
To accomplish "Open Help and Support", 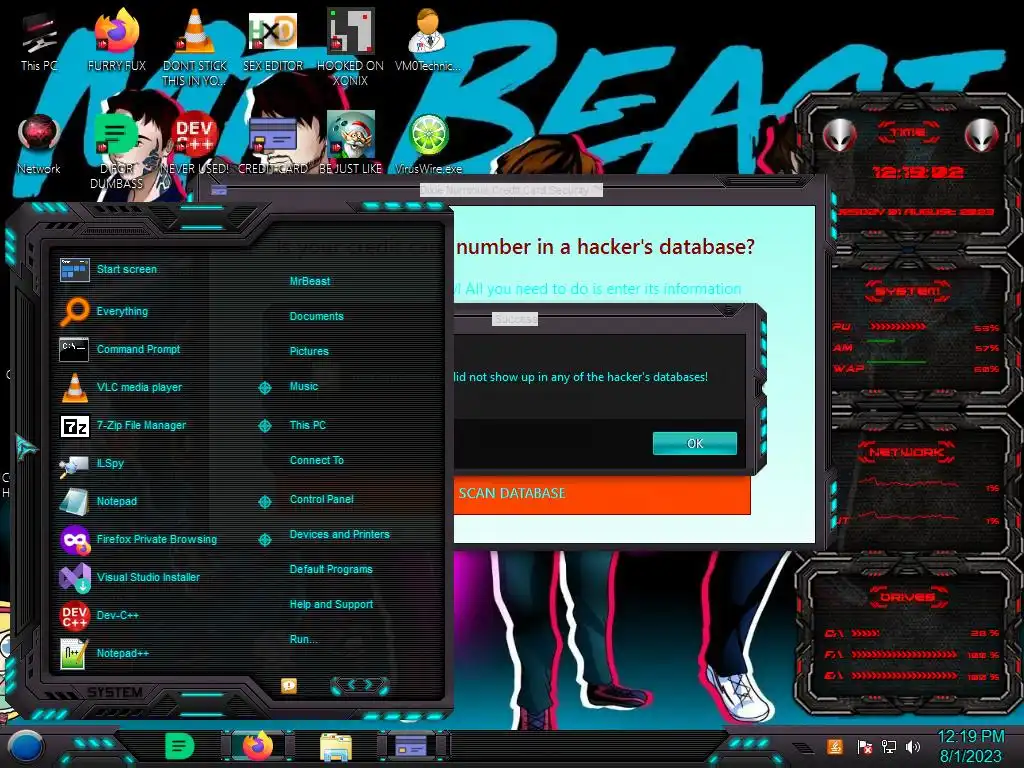I will (x=331, y=605).
